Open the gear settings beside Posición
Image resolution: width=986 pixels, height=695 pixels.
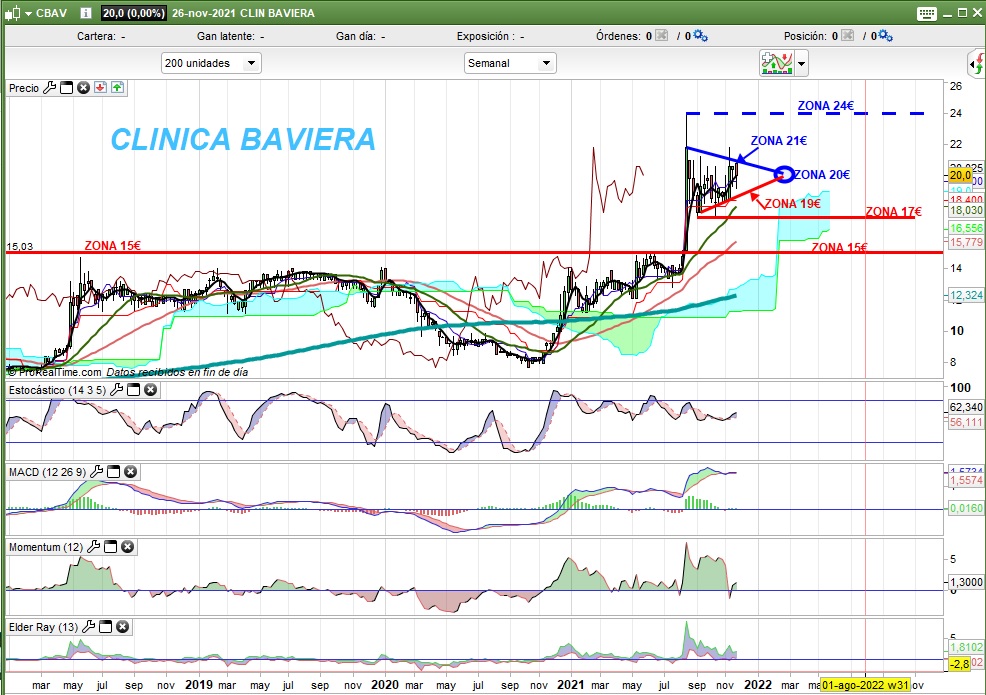tap(885, 36)
